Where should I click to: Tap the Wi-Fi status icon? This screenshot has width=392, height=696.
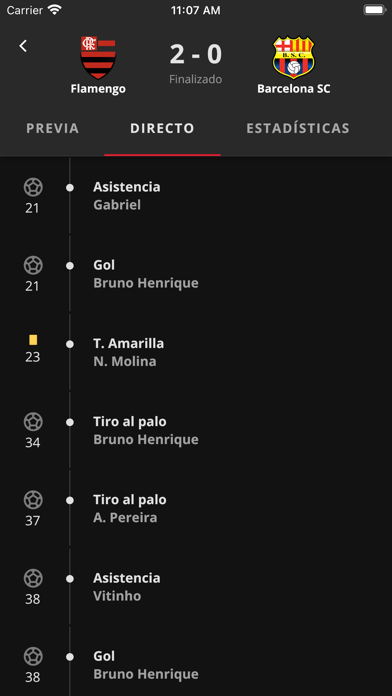click(55, 10)
